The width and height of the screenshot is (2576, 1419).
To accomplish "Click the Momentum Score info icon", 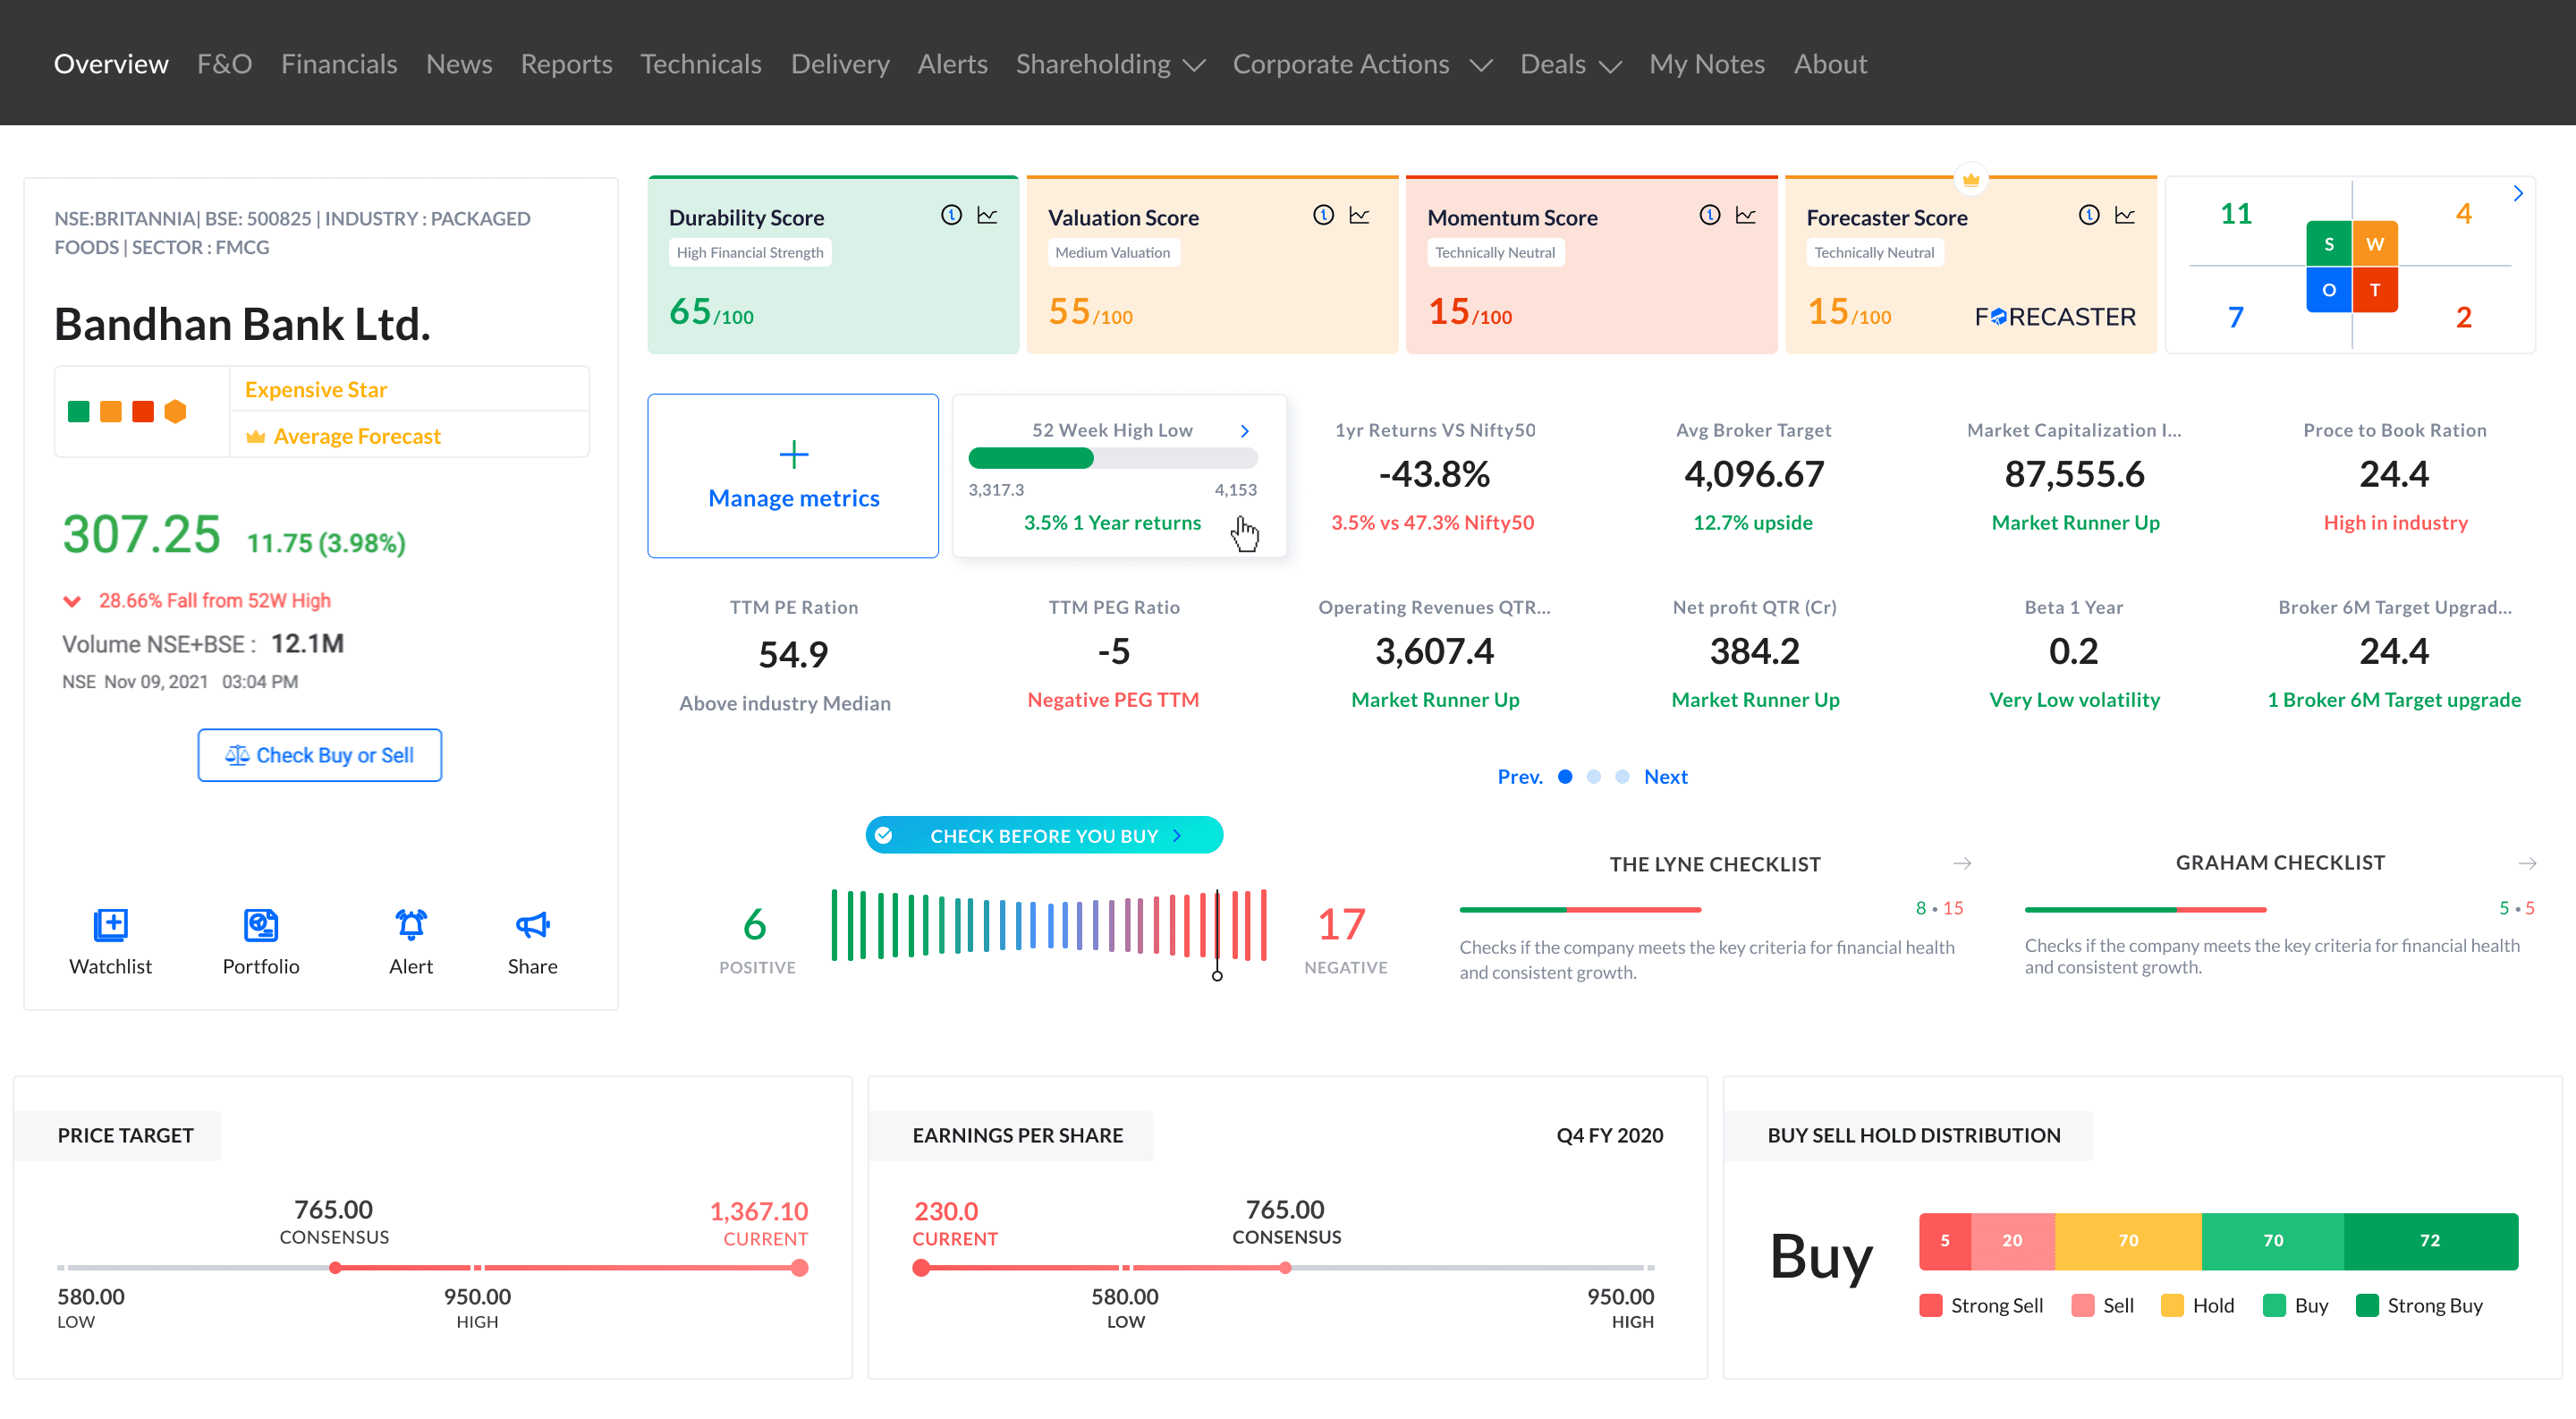I will pos(1710,215).
